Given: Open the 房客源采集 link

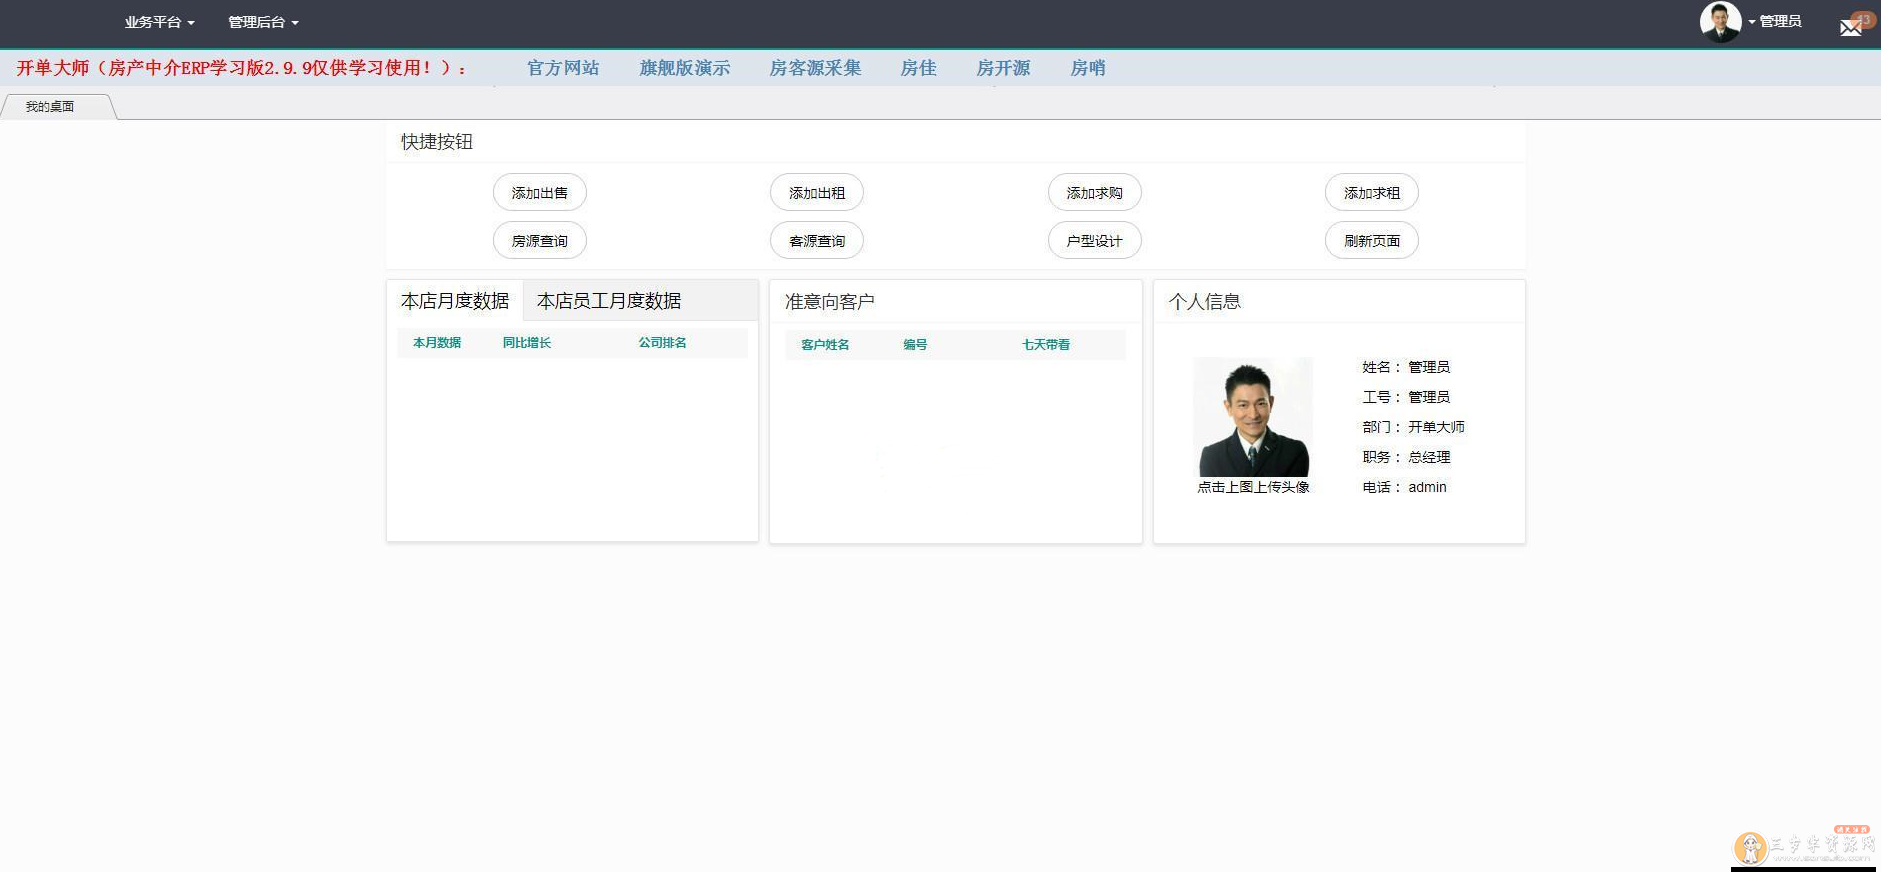Looking at the screenshot, I should (x=815, y=68).
